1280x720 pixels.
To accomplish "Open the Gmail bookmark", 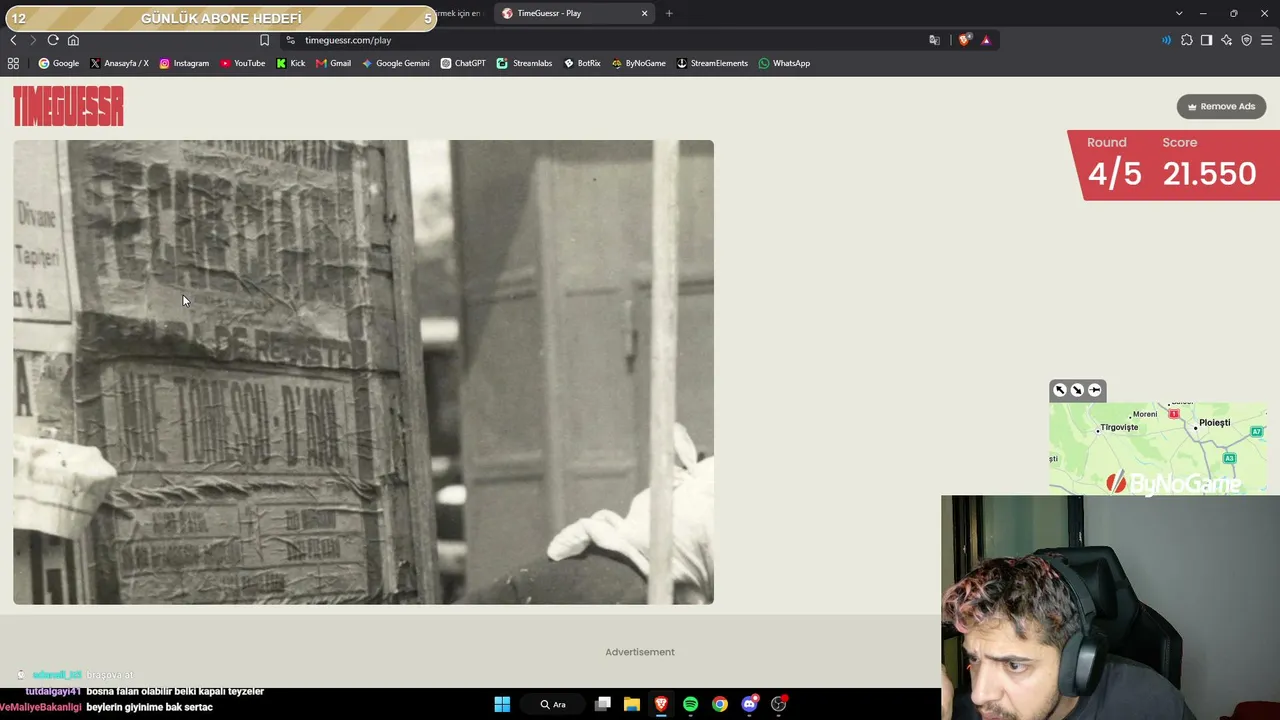I will click(333, 63).
